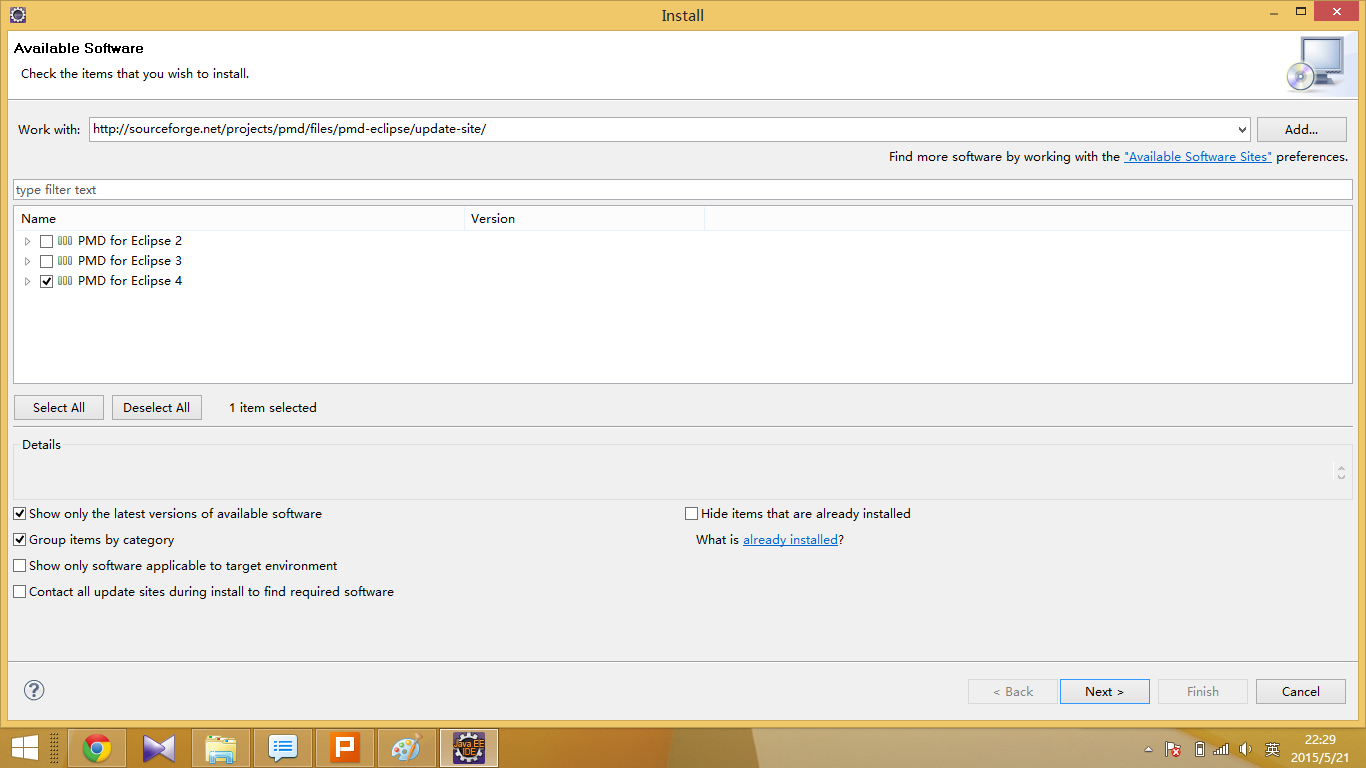Image resolution: width=1366 pixels, height=768 pixels.
Task: Toggle Show only the latest versions checkbox
Action: [20, 514]
